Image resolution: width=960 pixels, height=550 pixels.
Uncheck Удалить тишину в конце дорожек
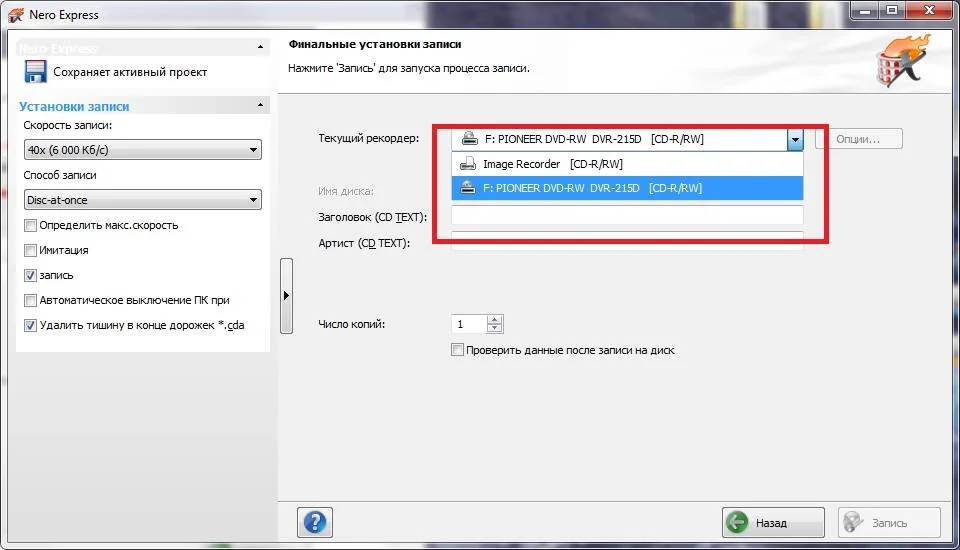(30, 325)
